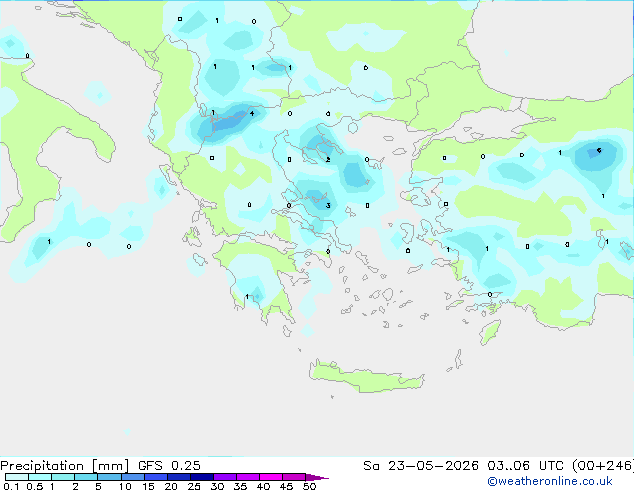Viewport: 634px width, 490px height.
Task: Select the 5–10 mm legend color box
Action: [x=109, y=477]
